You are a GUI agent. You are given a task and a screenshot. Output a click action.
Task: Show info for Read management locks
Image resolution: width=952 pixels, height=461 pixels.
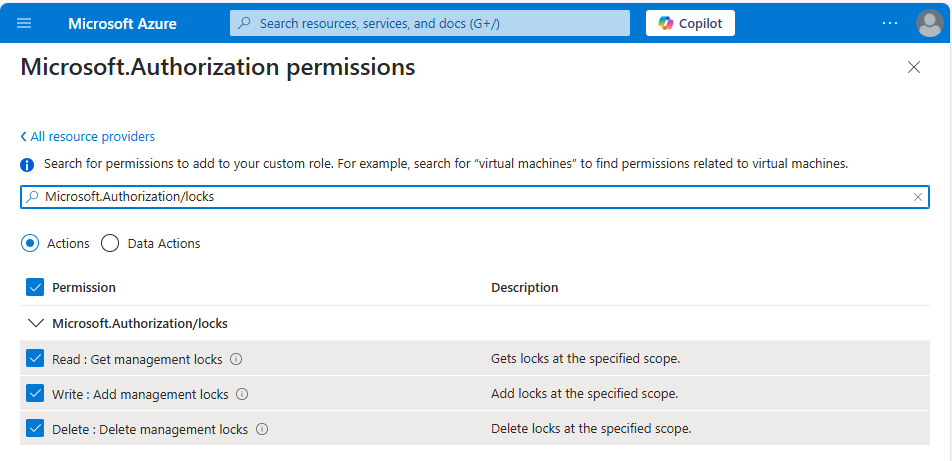pyautogui.click(x=236, y=359)
